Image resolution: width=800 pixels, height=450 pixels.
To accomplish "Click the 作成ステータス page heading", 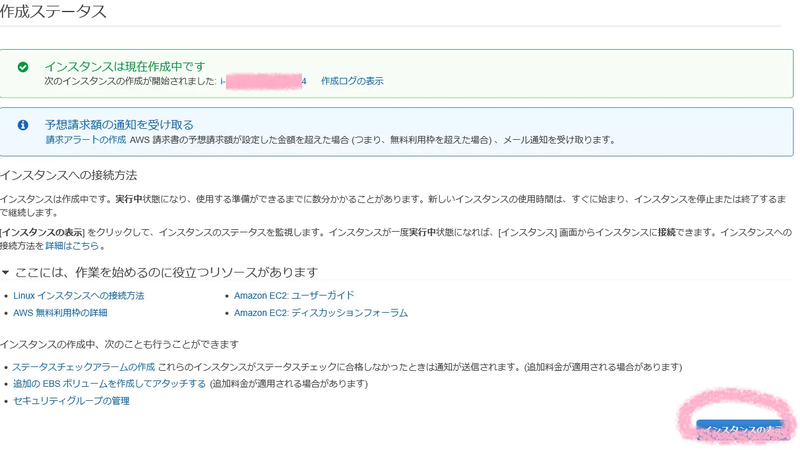I will click(x=53, y=11).
